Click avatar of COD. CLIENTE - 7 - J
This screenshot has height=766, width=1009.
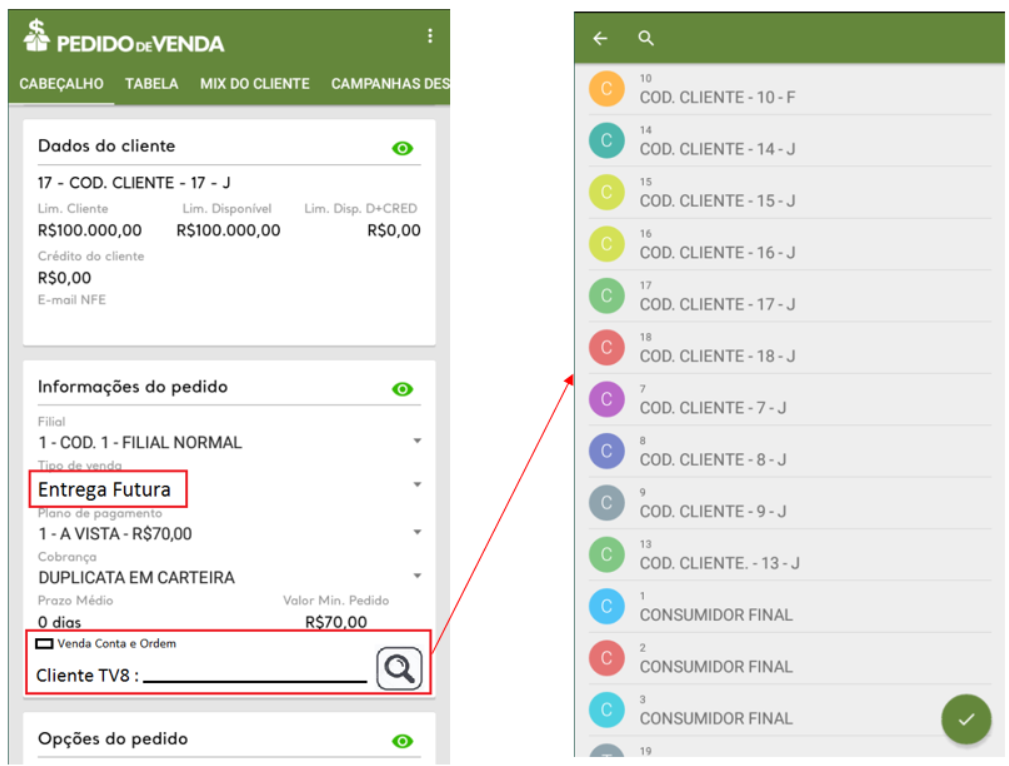(x=606, y=399)
